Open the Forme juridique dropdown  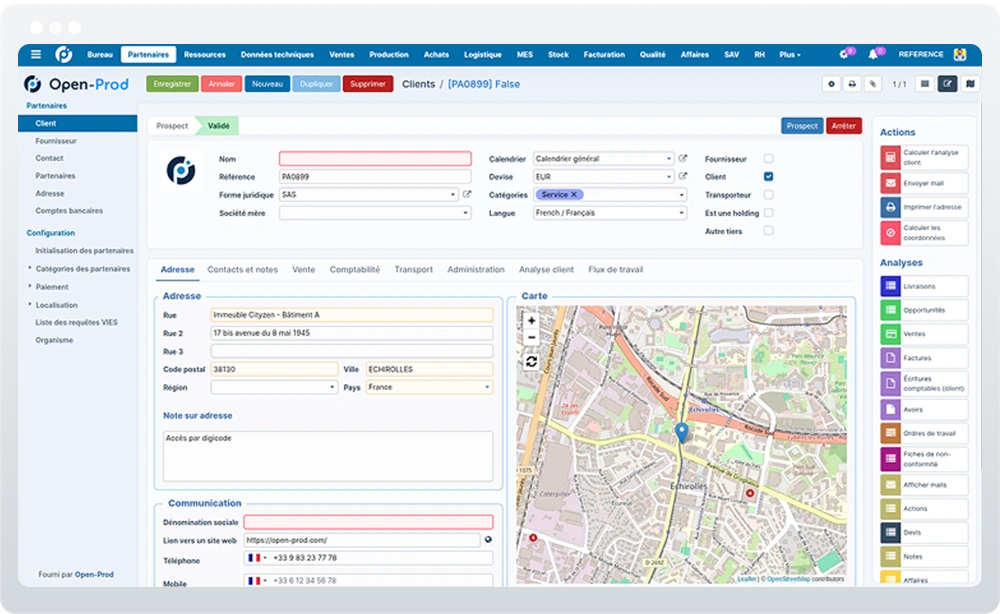[x=369, y=194]
